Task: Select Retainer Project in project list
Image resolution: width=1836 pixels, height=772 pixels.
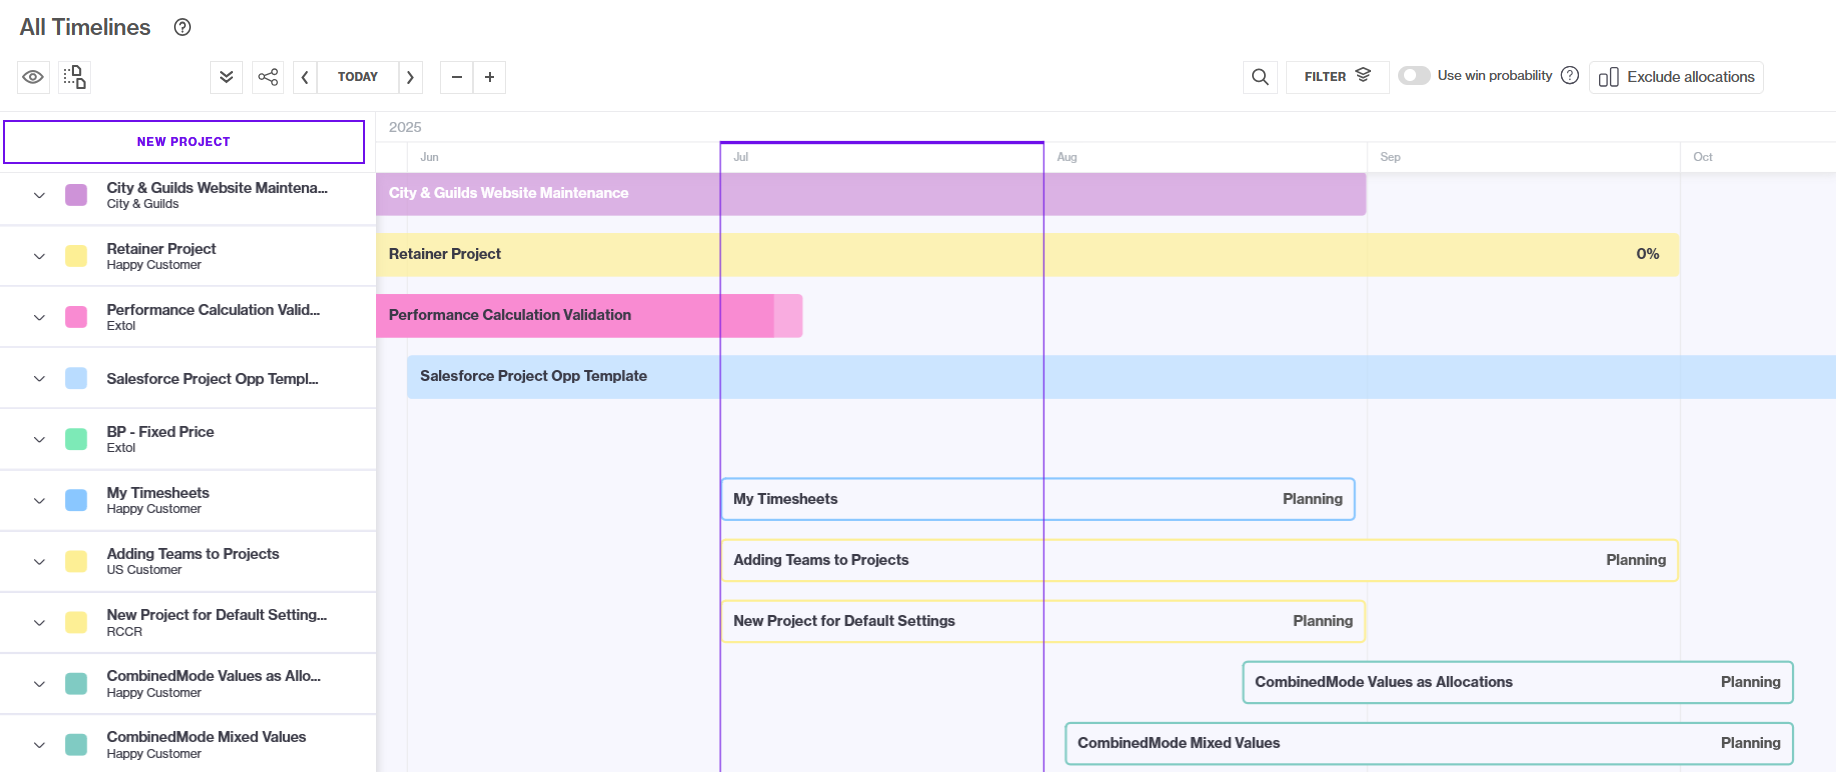Action: (161, 249)
